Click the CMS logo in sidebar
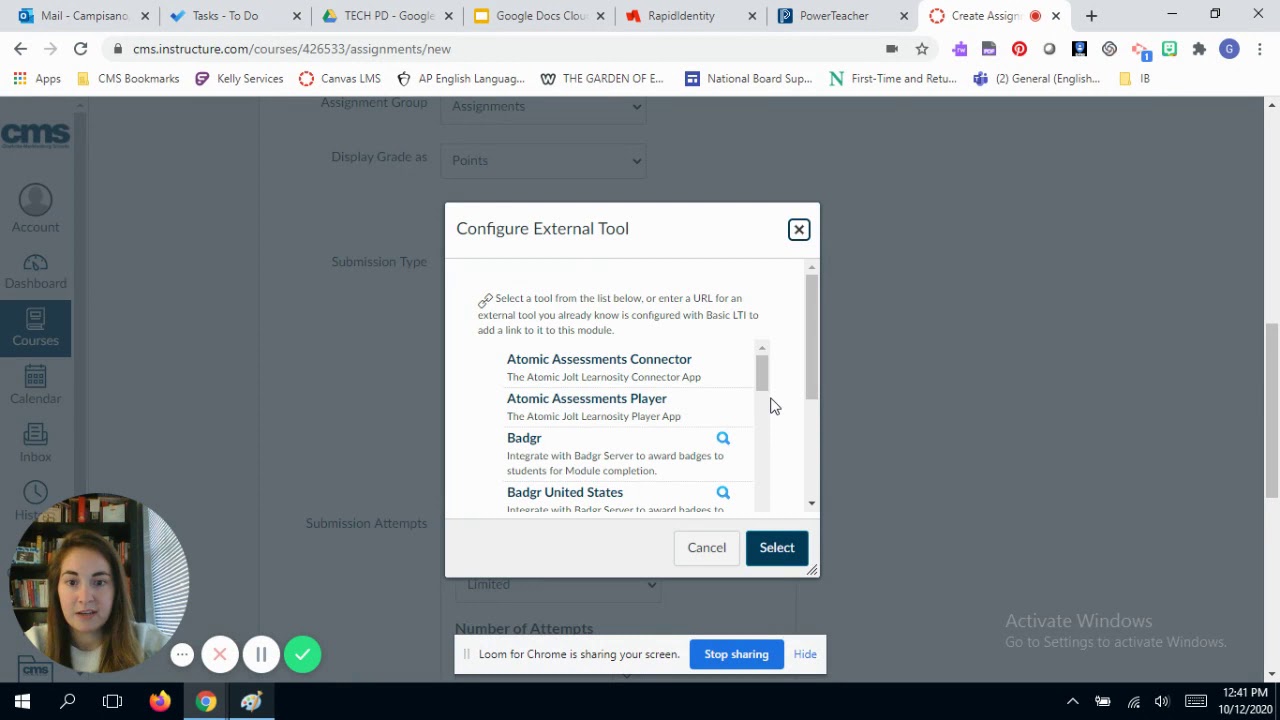1280x720 pixels. (x=35, y=135)
